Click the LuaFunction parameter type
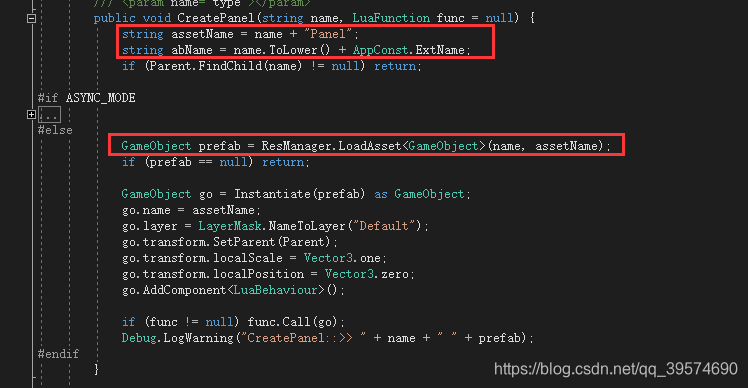Screen dimensions: 748x388 (x=391, y=18)
